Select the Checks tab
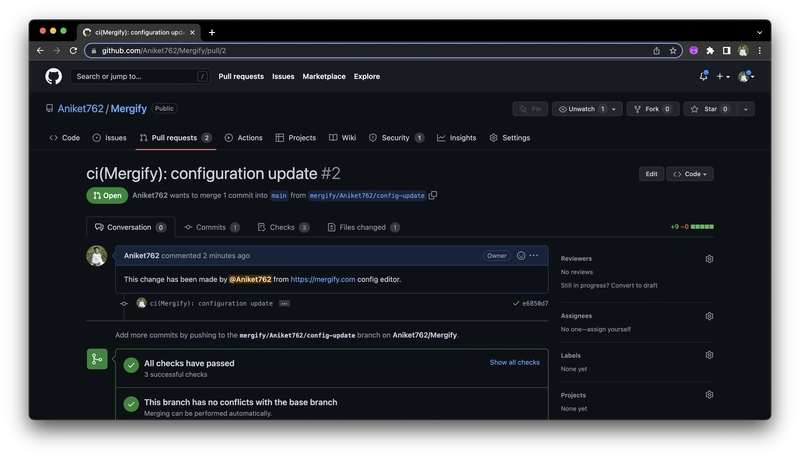Viewport: 800px width, 458px height. point(284,227)
